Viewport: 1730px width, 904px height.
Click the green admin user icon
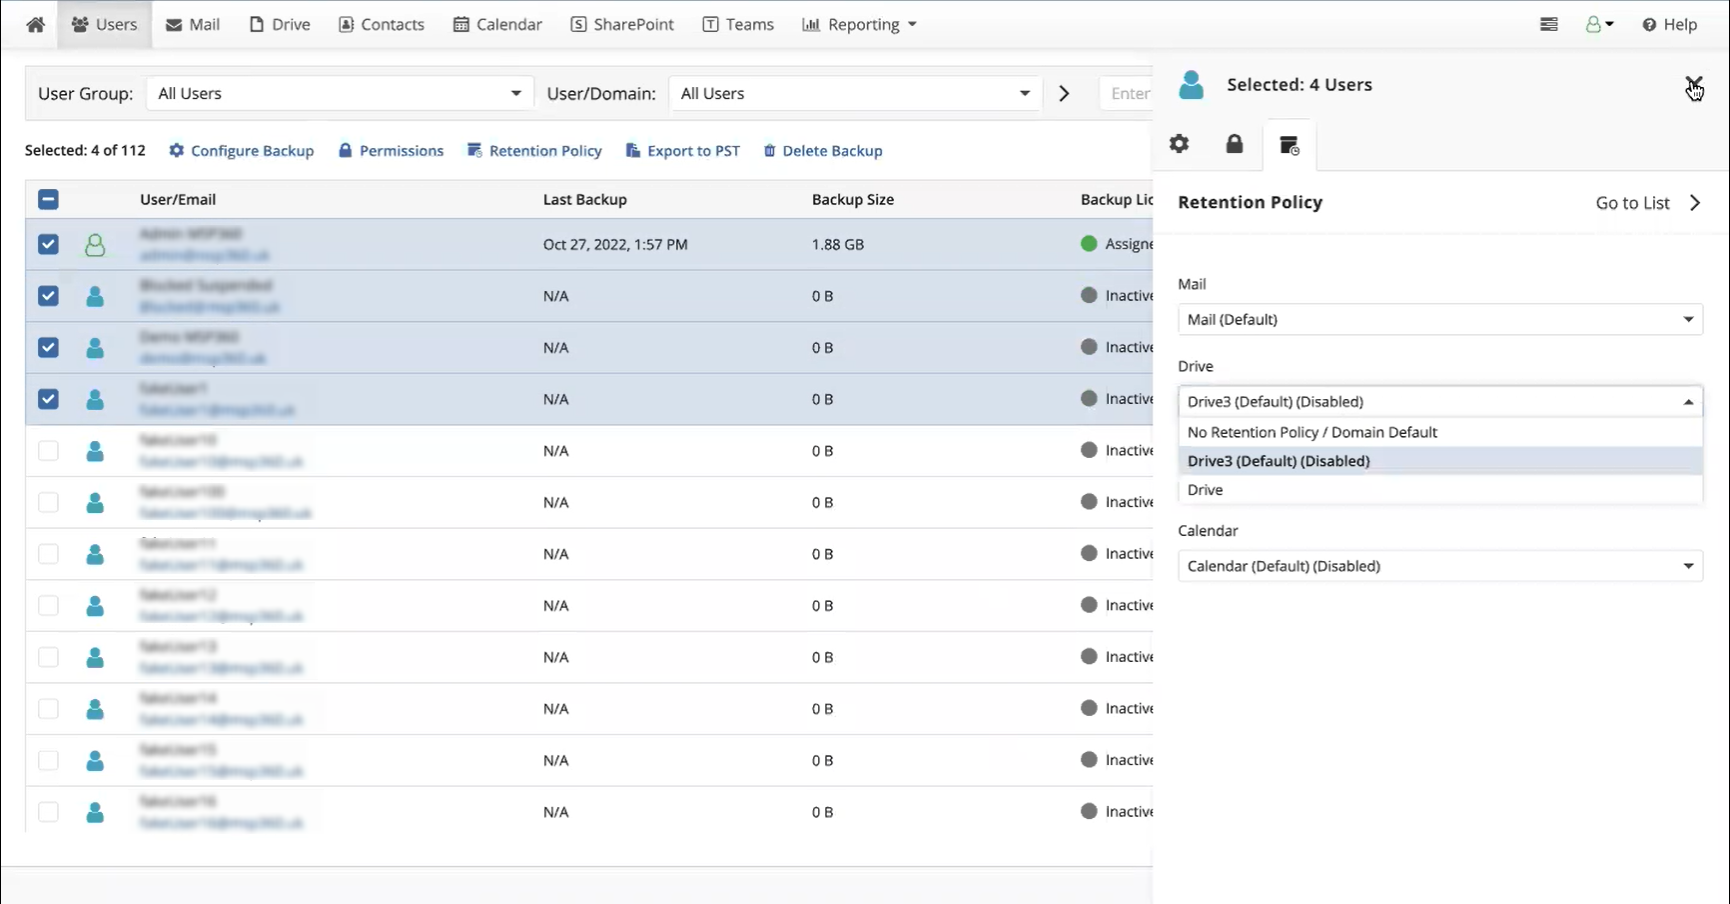(95, 244)
